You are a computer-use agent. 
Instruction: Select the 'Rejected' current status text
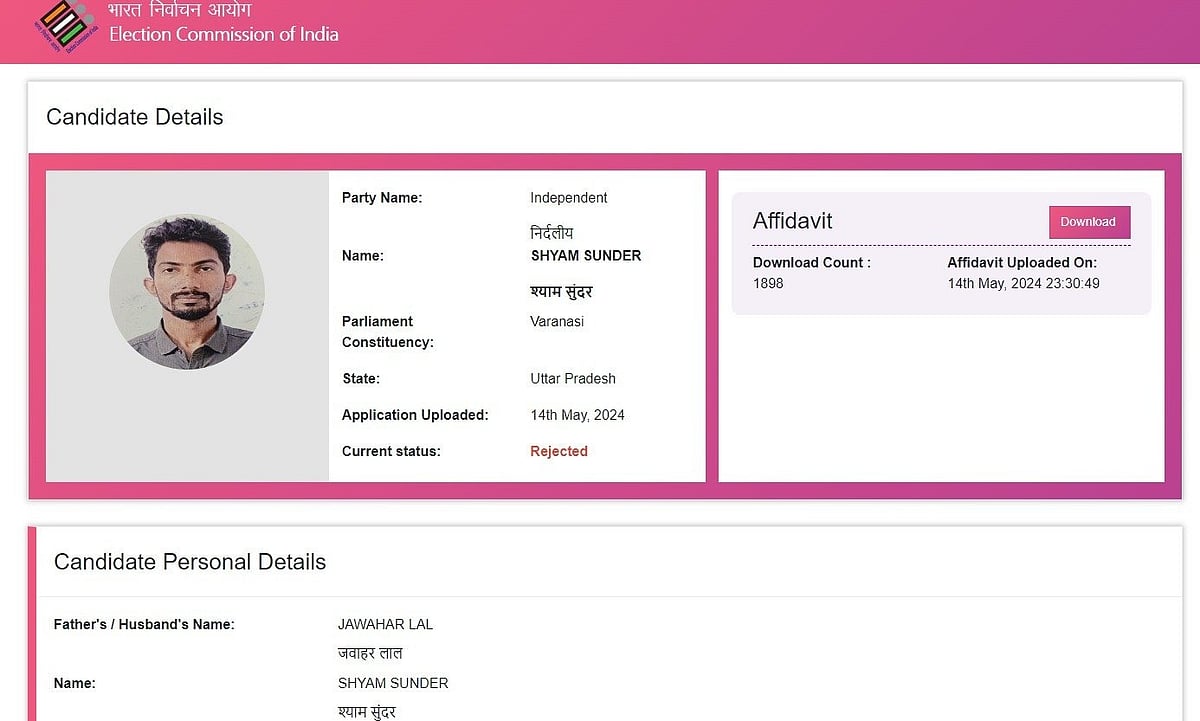558,451
